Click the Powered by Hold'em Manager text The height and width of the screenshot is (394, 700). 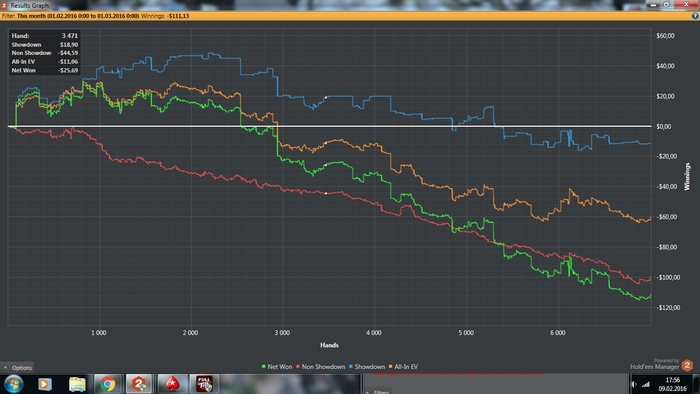tap(654, 364)
